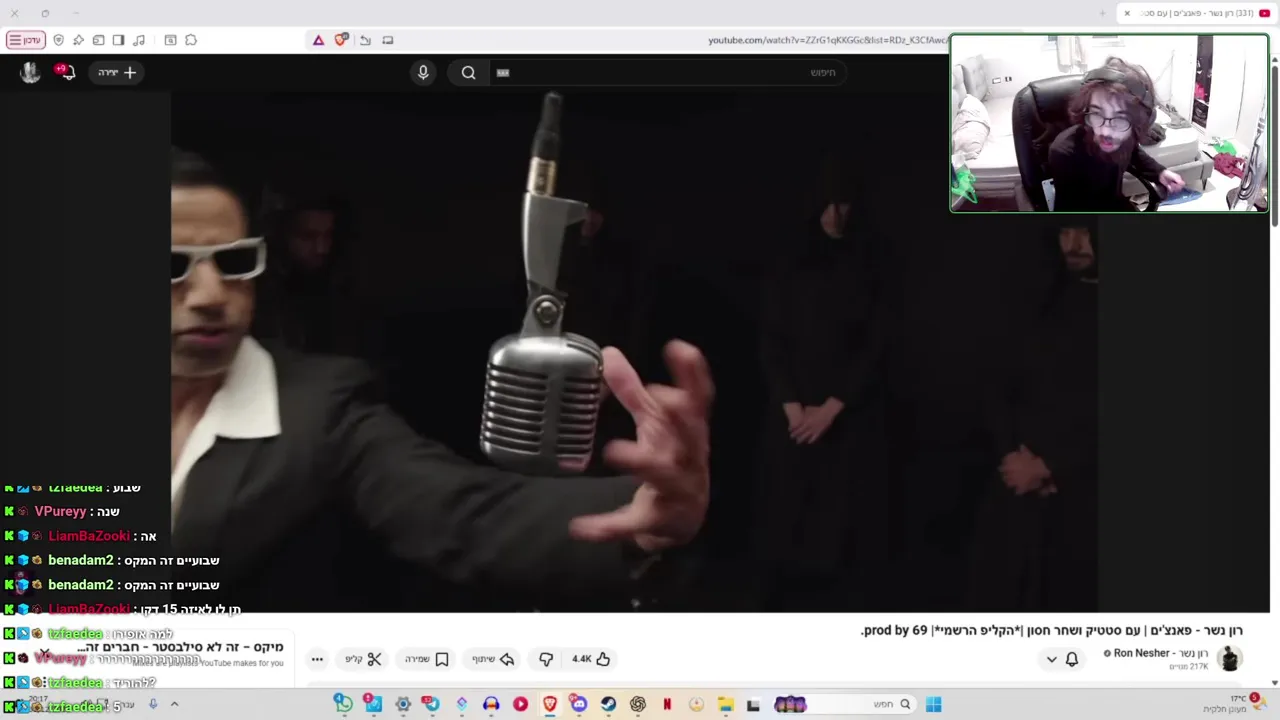
Task: Click the יצירה create button
Action: [117, 72]
